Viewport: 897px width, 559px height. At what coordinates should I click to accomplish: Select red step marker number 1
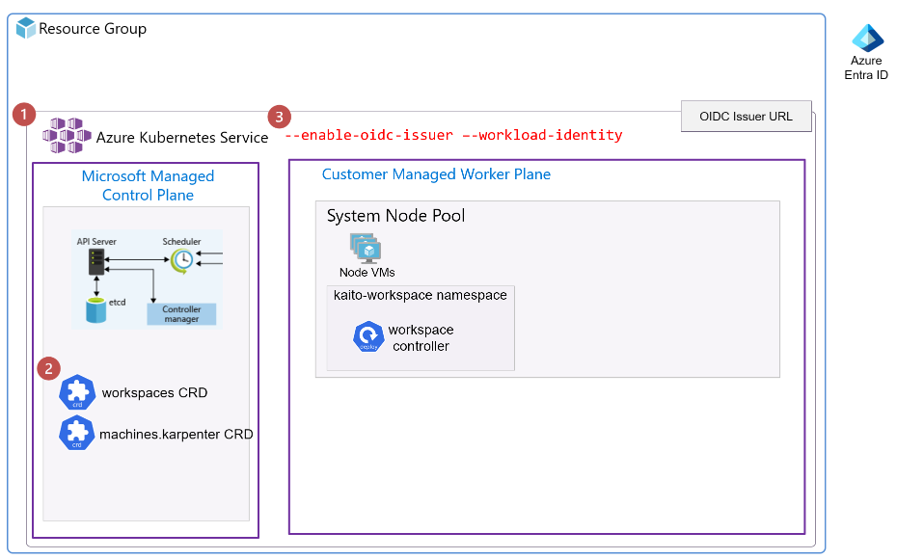click(x=25, y=114)
